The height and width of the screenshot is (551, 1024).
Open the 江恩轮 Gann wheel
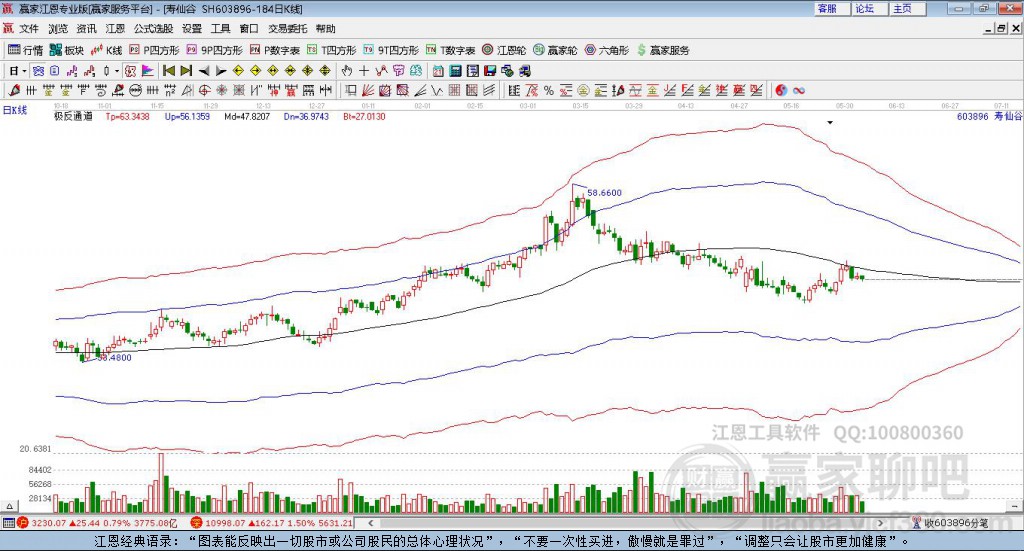pyautogui.click(x=504, y=50)
